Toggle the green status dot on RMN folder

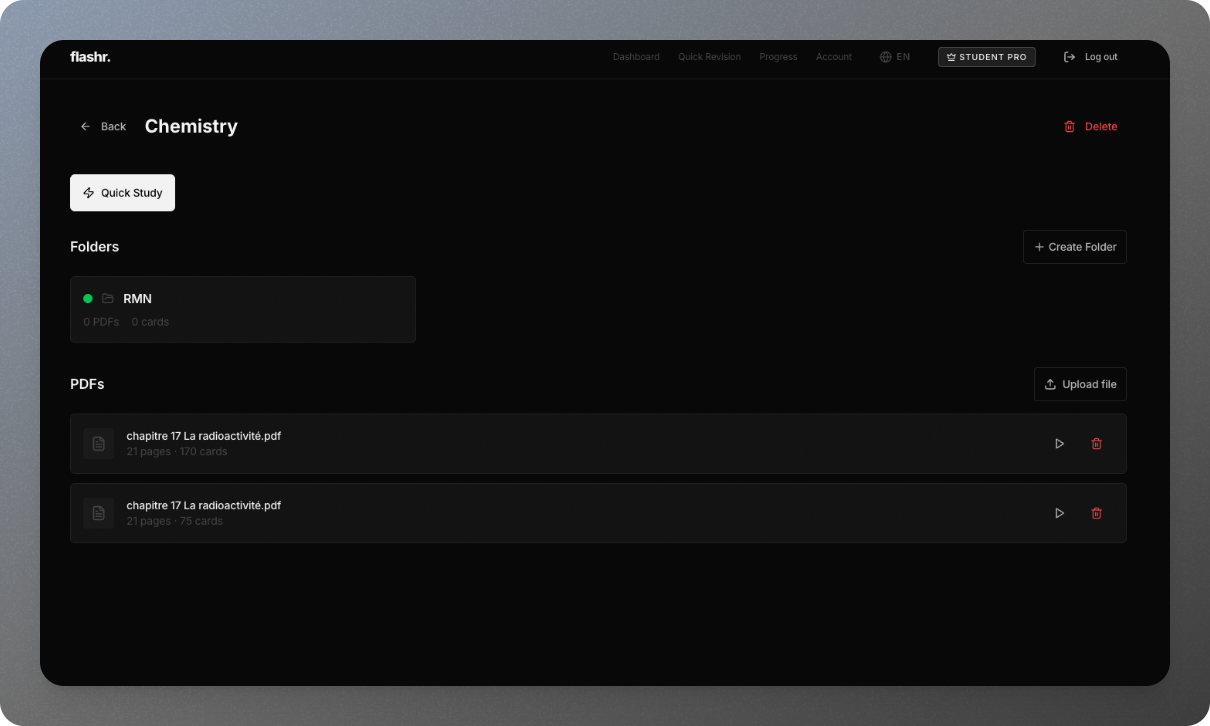87,298
